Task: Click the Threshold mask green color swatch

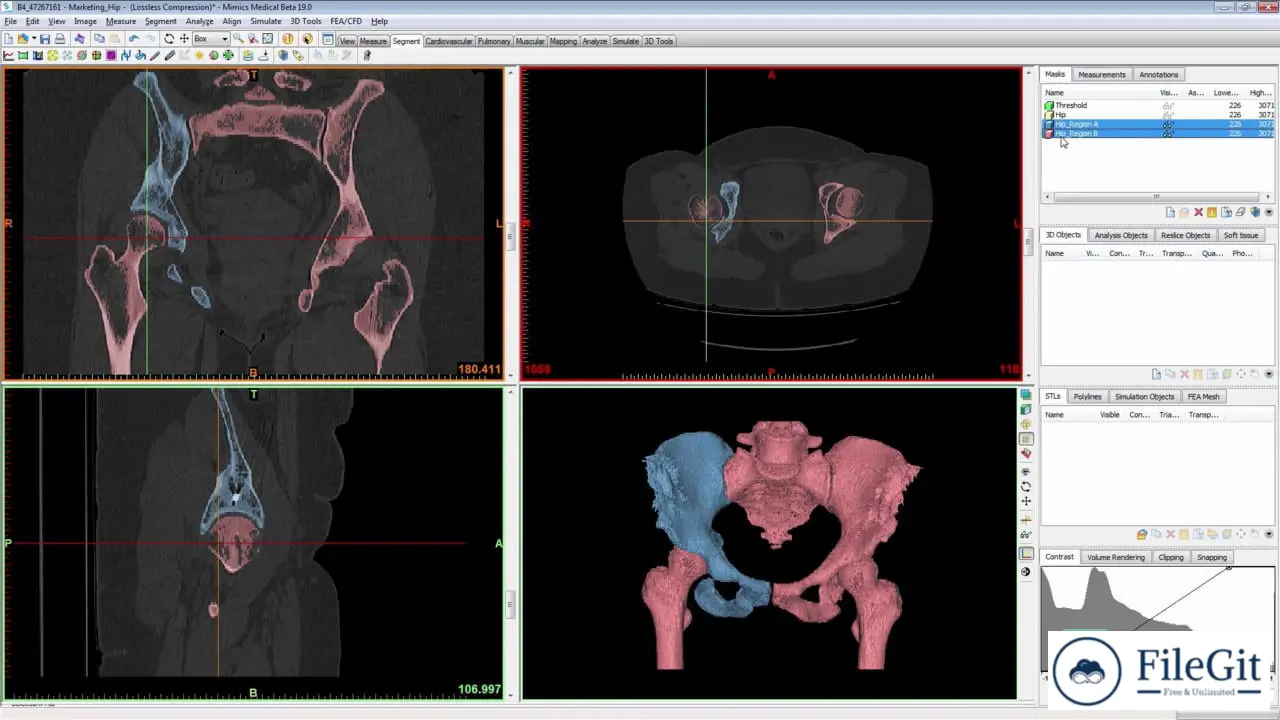Action: pos(1049,105)
